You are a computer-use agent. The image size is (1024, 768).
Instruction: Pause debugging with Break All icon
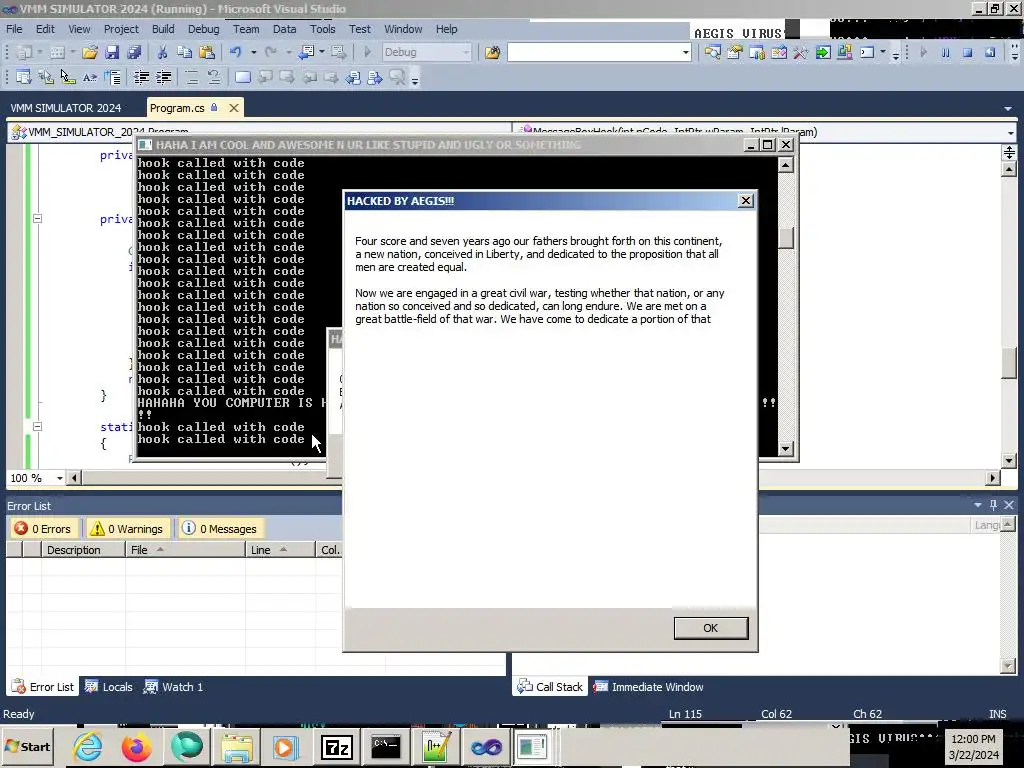point(946,52)
